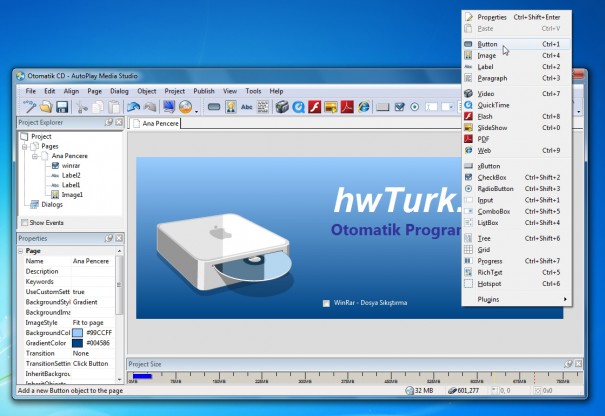
Task: Click the Properties list scroll up arrow
Action: click(x=119, y=251)
